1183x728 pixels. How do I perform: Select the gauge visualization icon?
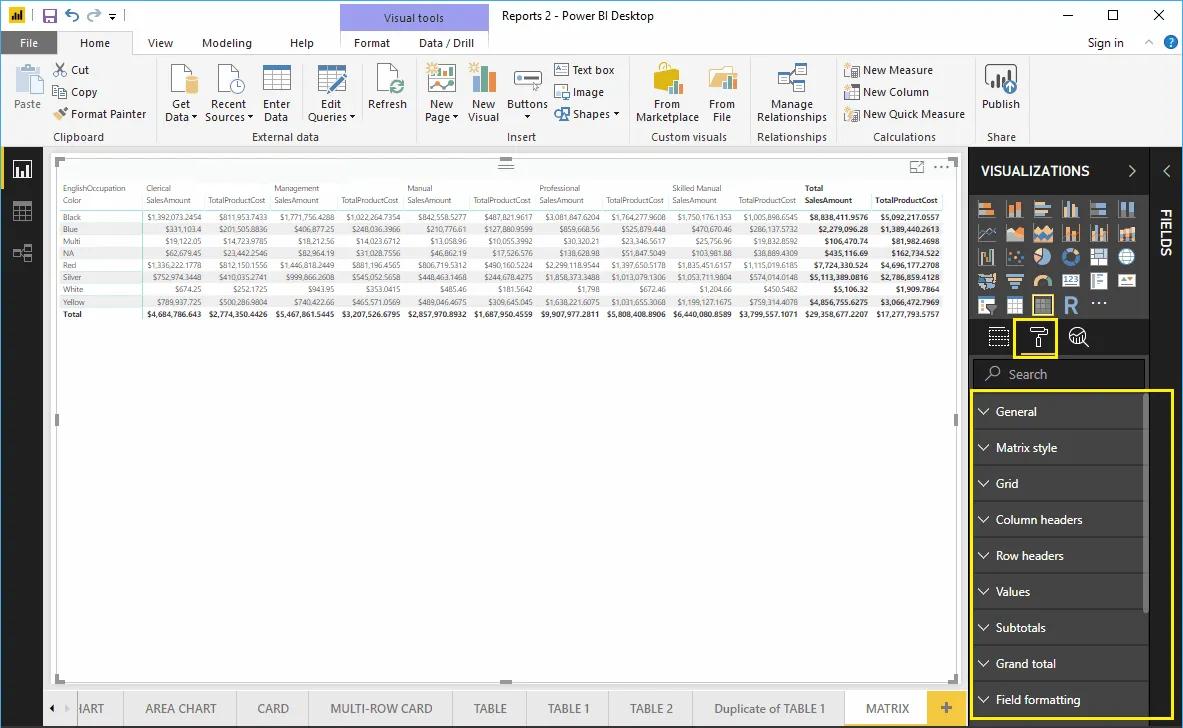1043,279
